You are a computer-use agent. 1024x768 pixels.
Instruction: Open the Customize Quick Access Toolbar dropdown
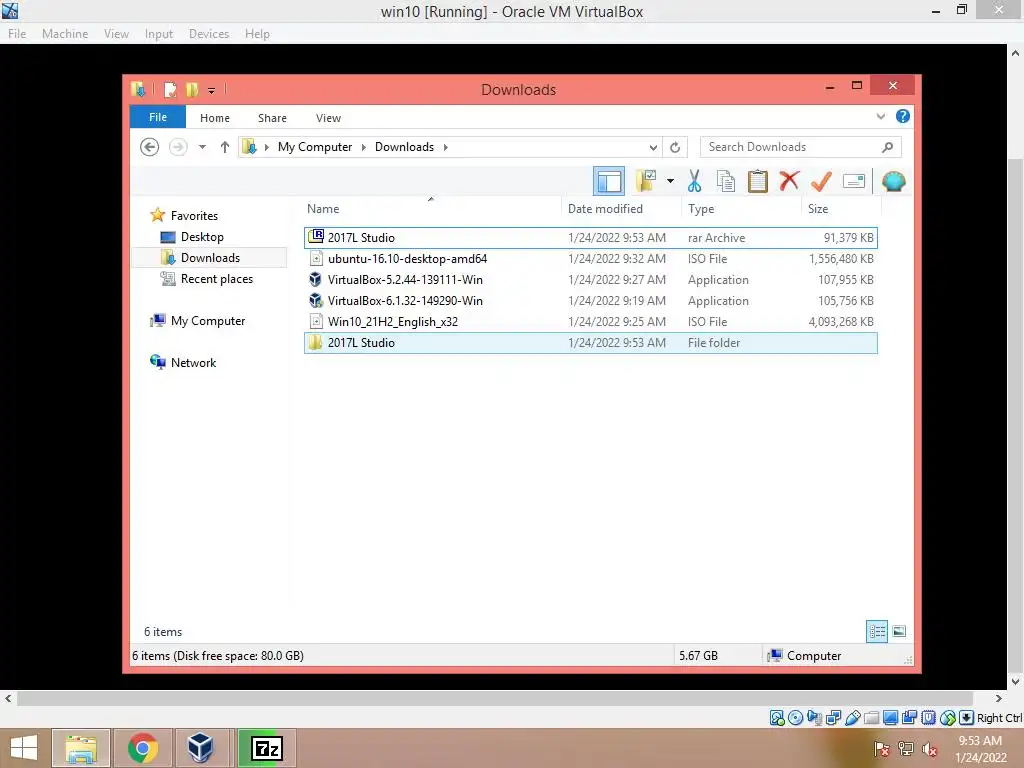click(x=212, y=91)
